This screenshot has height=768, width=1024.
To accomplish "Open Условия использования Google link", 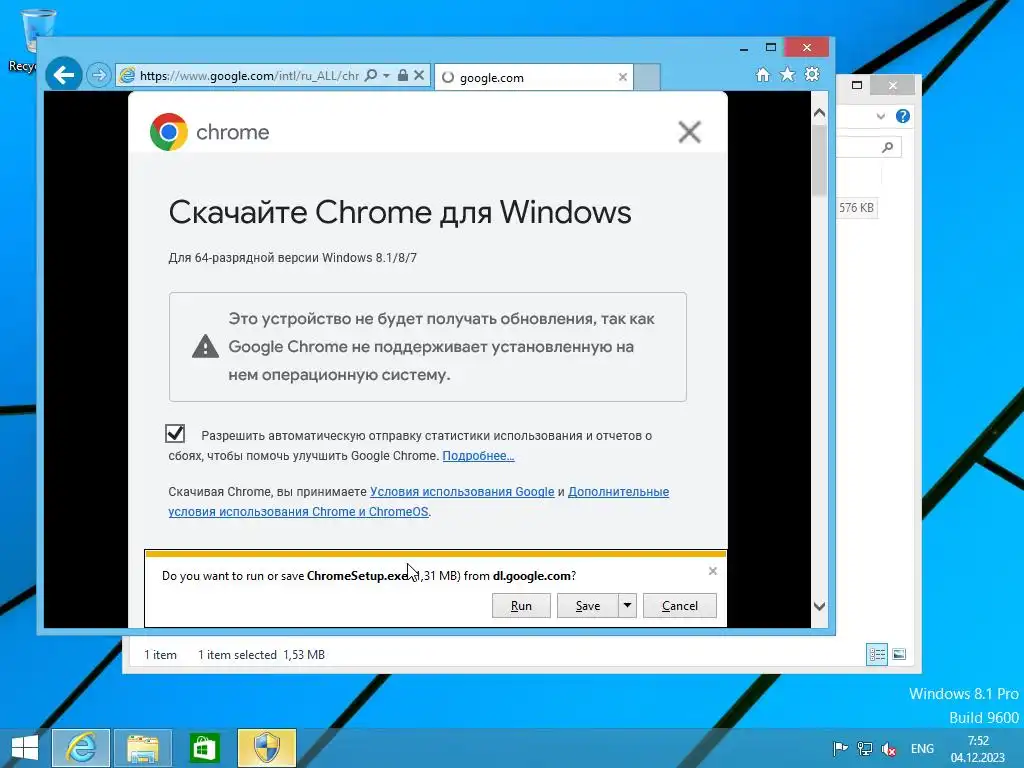I will pos(462,492).
